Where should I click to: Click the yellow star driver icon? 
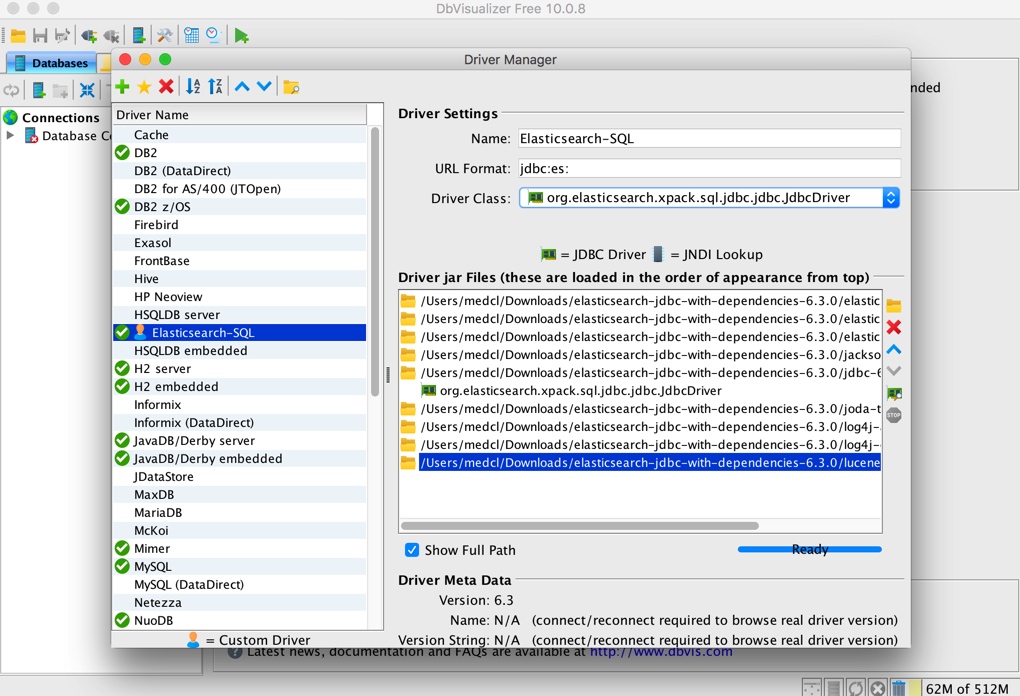click(144, 87)
